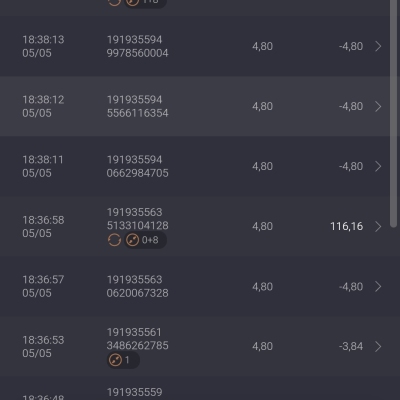Expand the 18:38:13 transaction details chevron

tap(378, 46)
